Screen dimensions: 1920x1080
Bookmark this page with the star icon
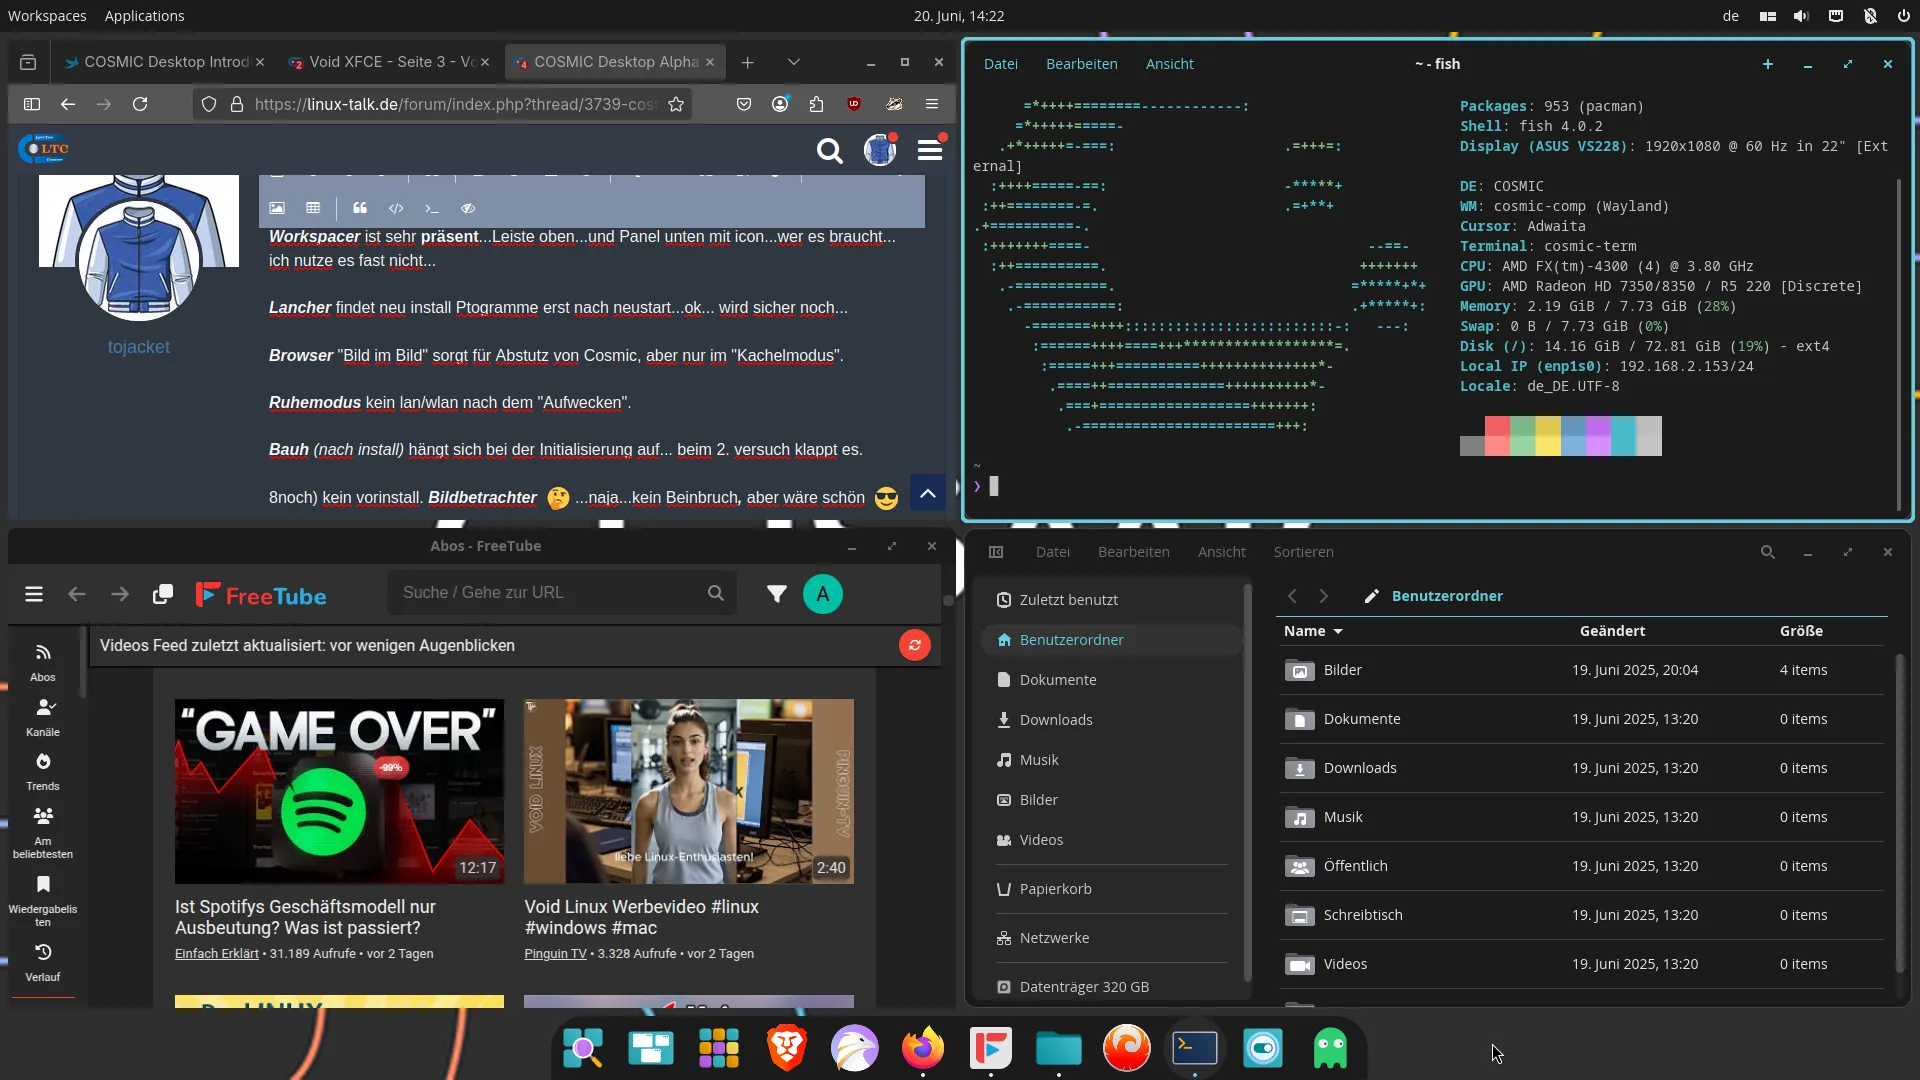tap(676, 104)
